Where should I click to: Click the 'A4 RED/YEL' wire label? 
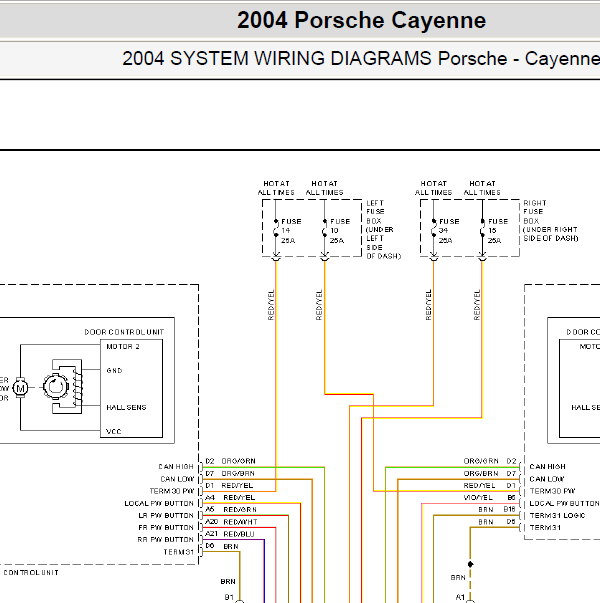tap(230, 498)
